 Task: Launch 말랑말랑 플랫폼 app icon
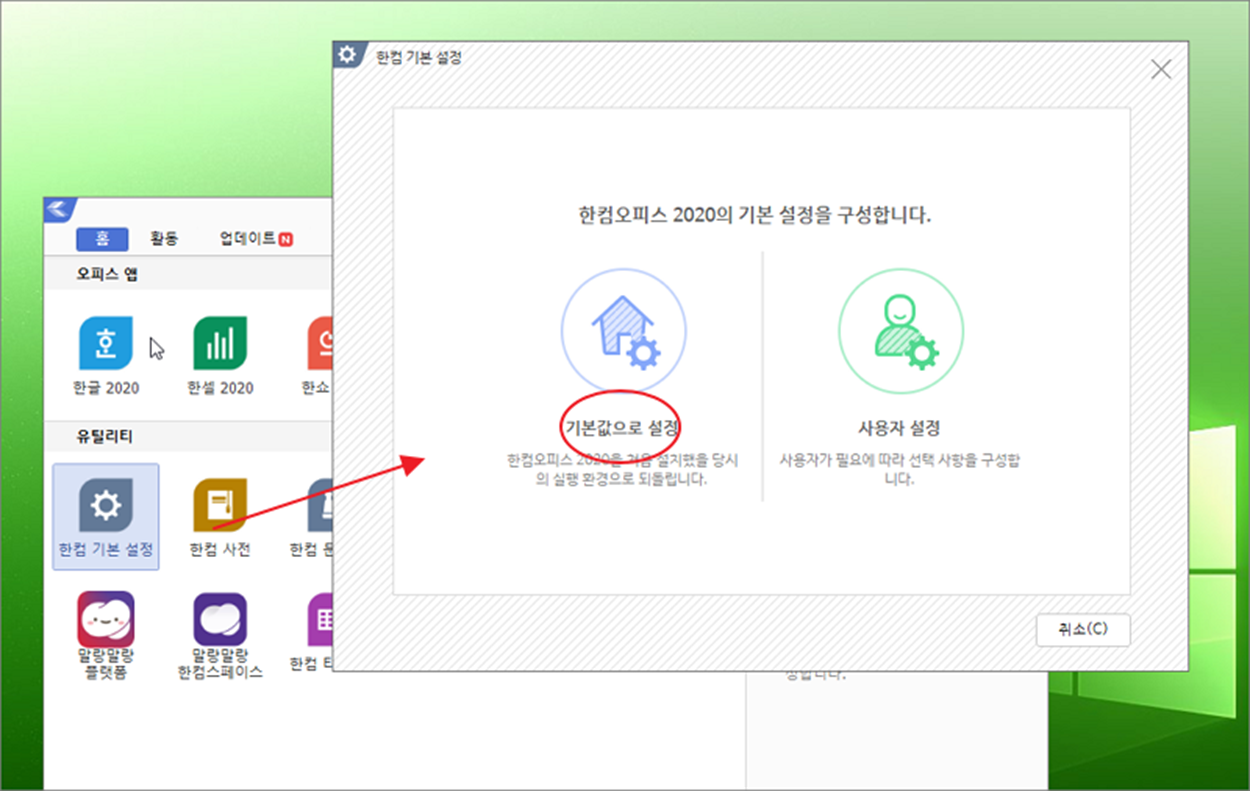pos(105,619)
